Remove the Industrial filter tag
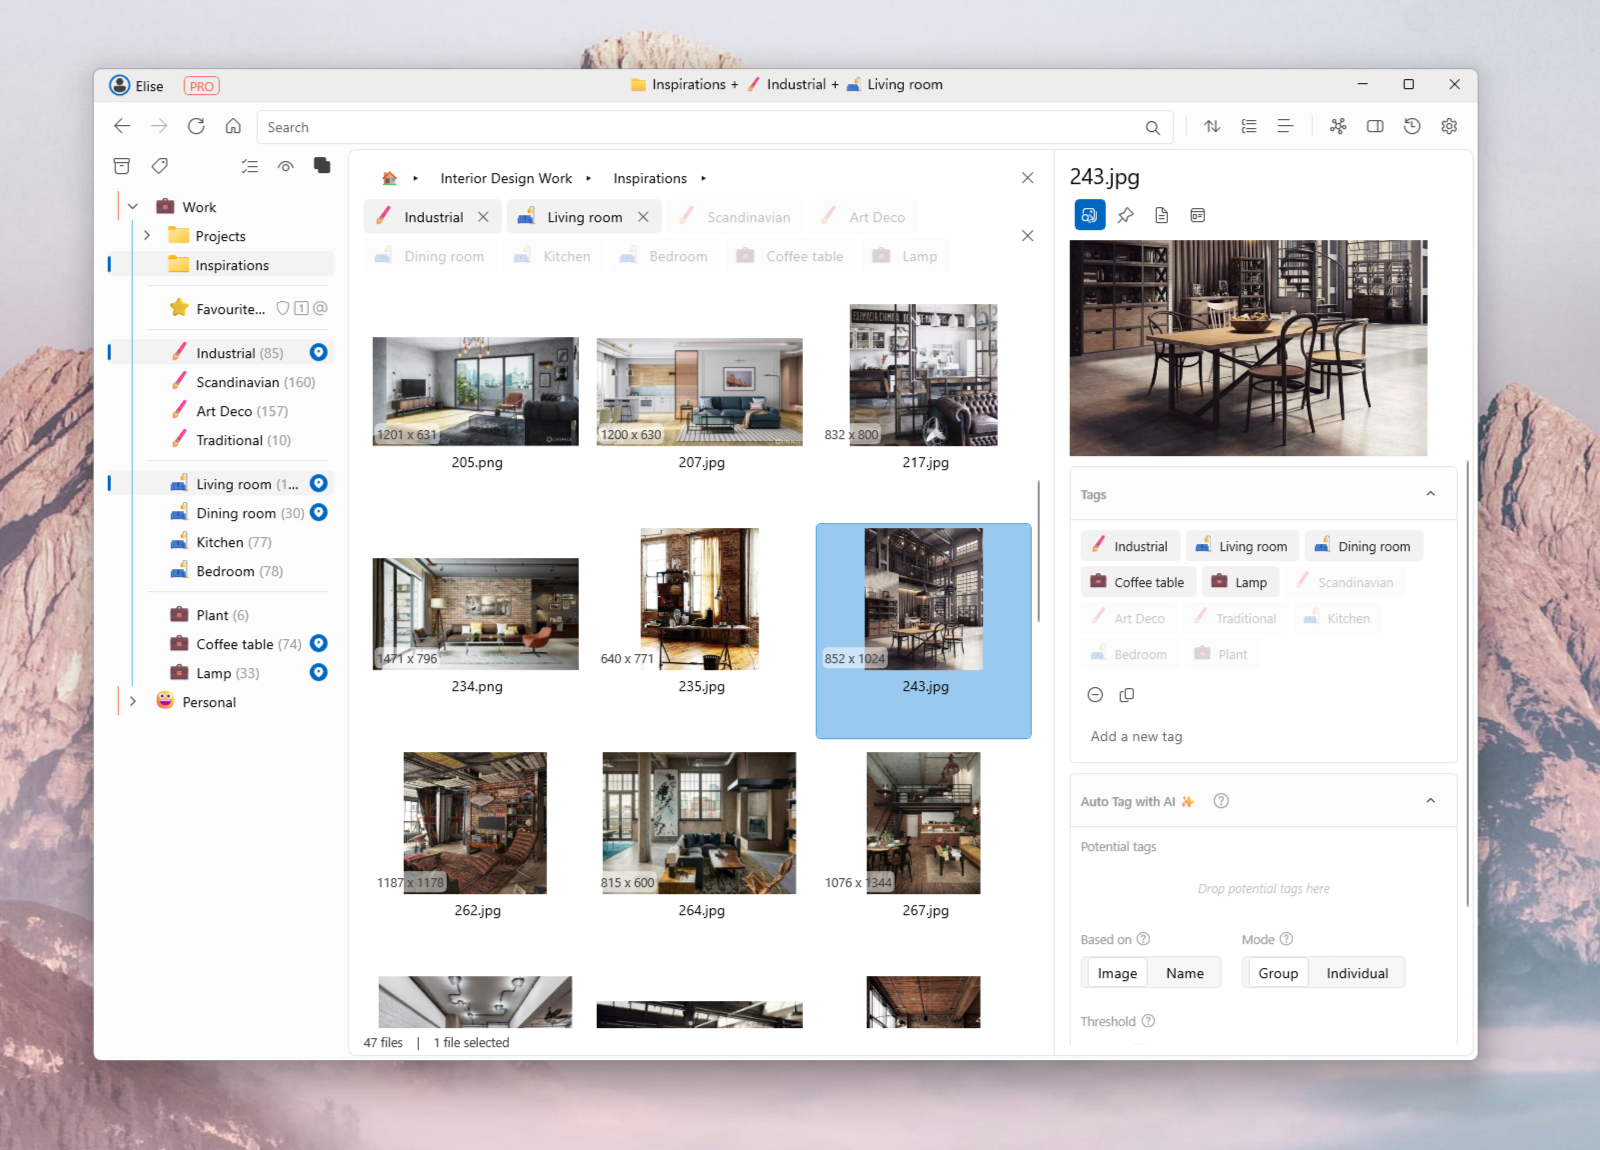 point(484,216)
